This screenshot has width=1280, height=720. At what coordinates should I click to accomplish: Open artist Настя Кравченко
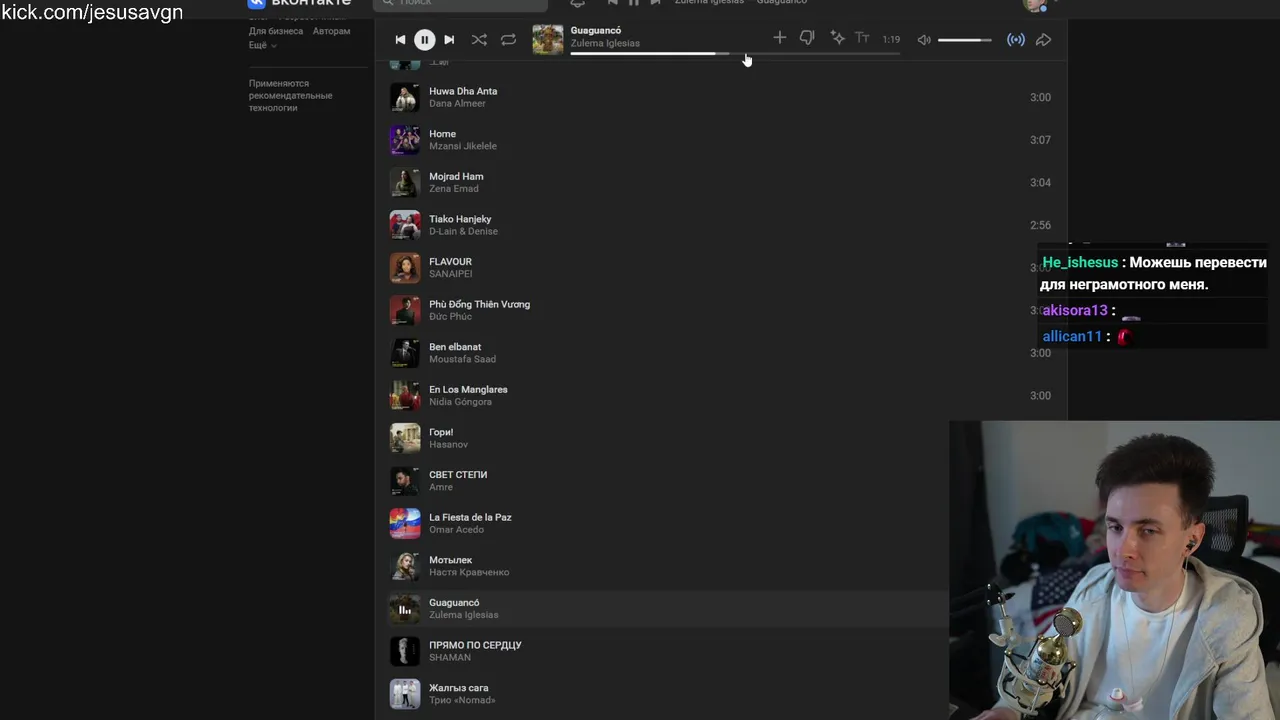tap(469, 572)
